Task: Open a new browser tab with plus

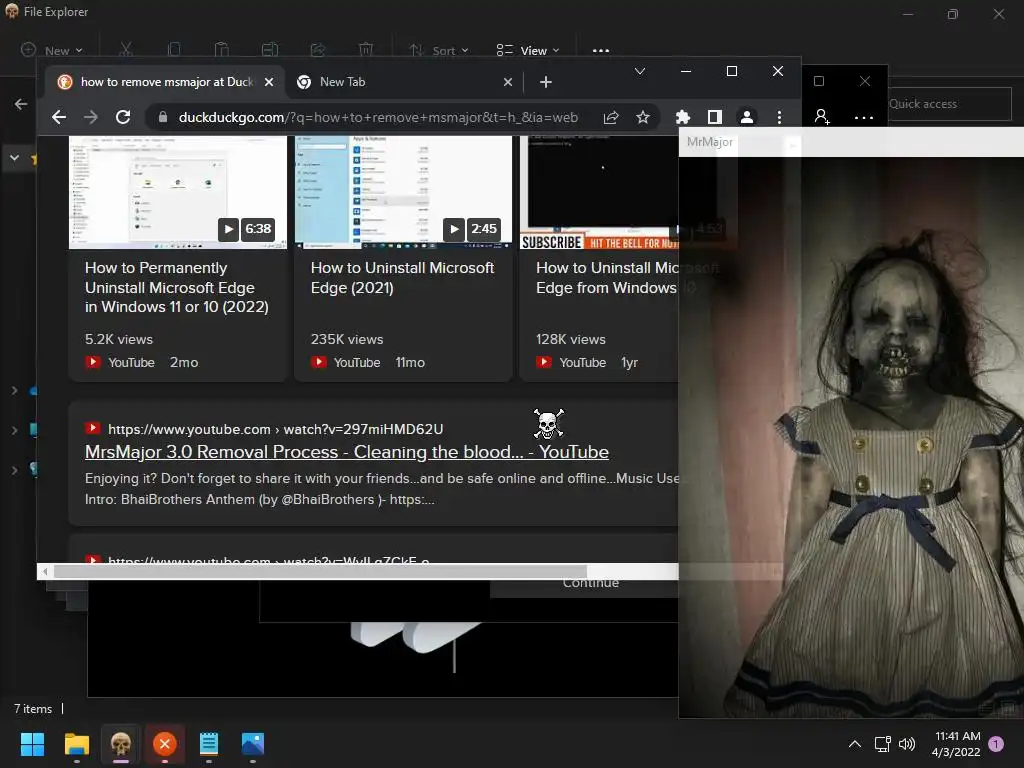Action: coord(546,82)
